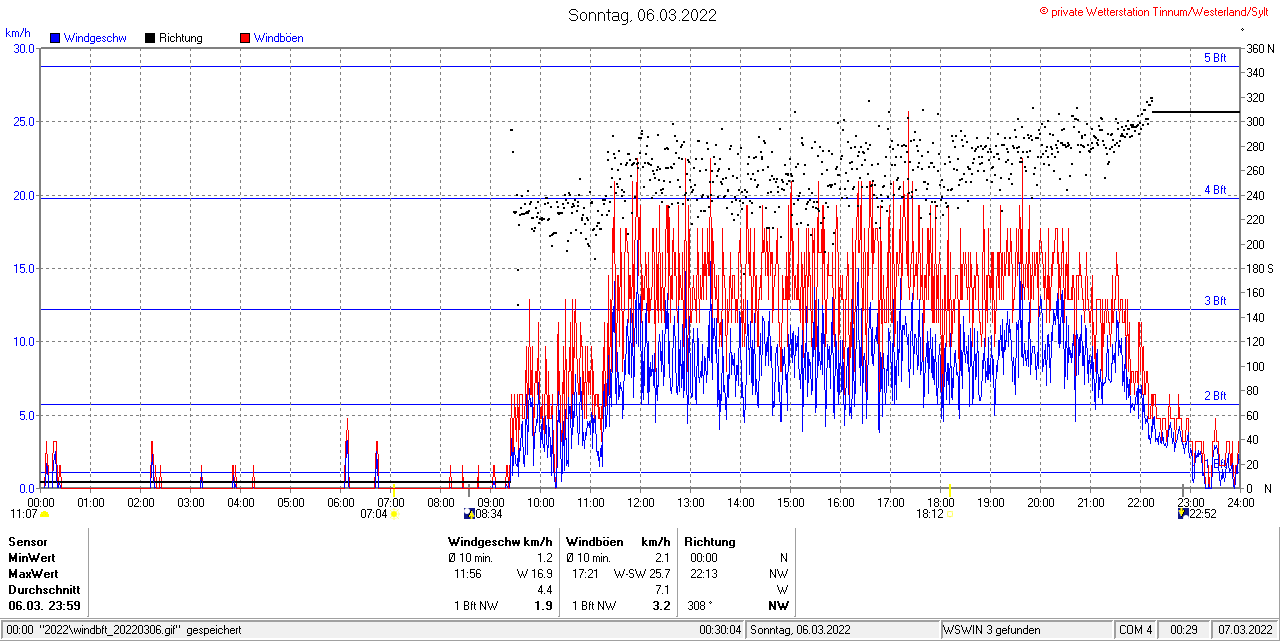
Task: Click the MaxWert row label
Action: 33,574
